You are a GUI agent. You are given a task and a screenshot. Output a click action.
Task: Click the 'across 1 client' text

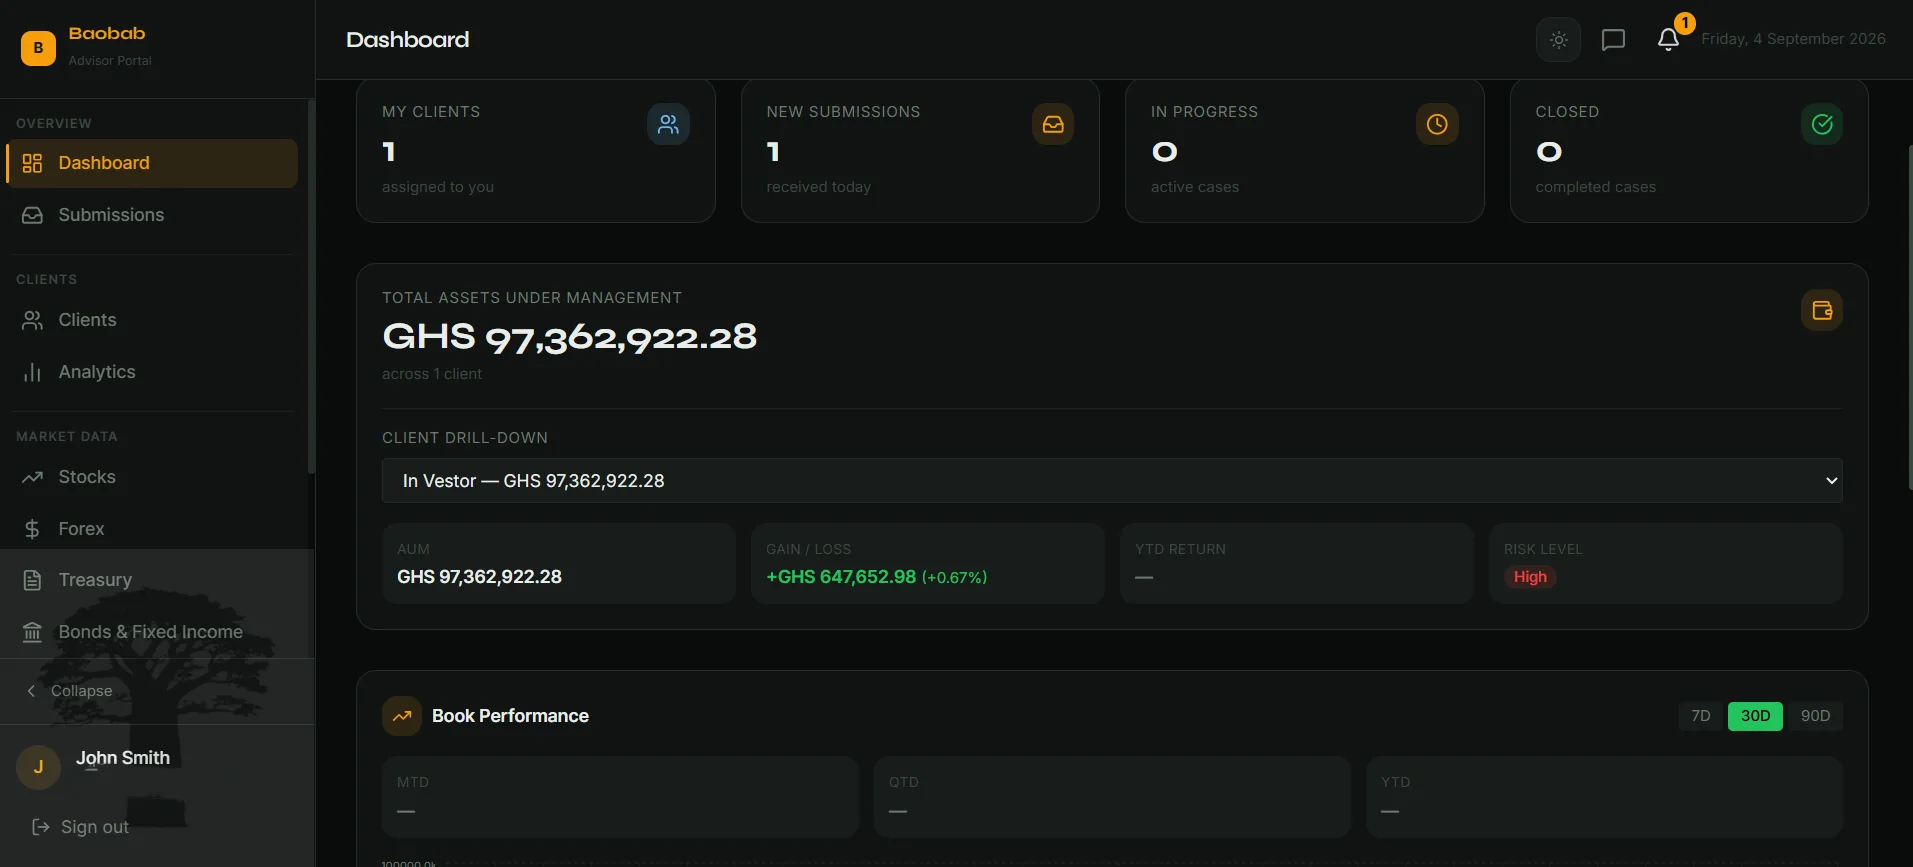pyautogui.click(x=432, y=374)
